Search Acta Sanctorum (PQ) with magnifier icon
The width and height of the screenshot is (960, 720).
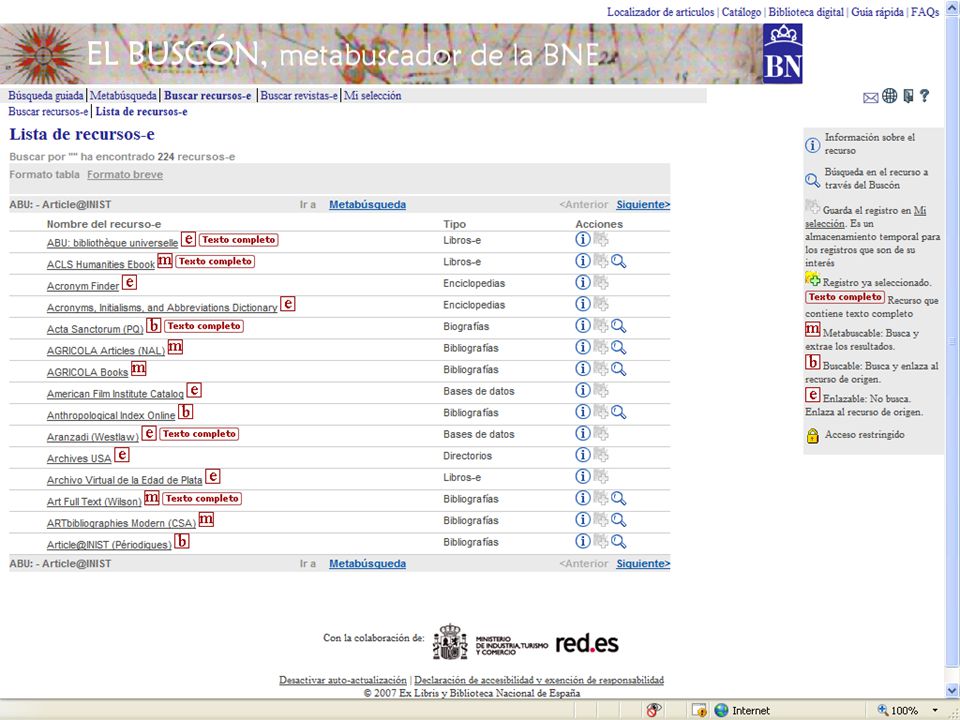pyautogui.click(x=618, y=326)
